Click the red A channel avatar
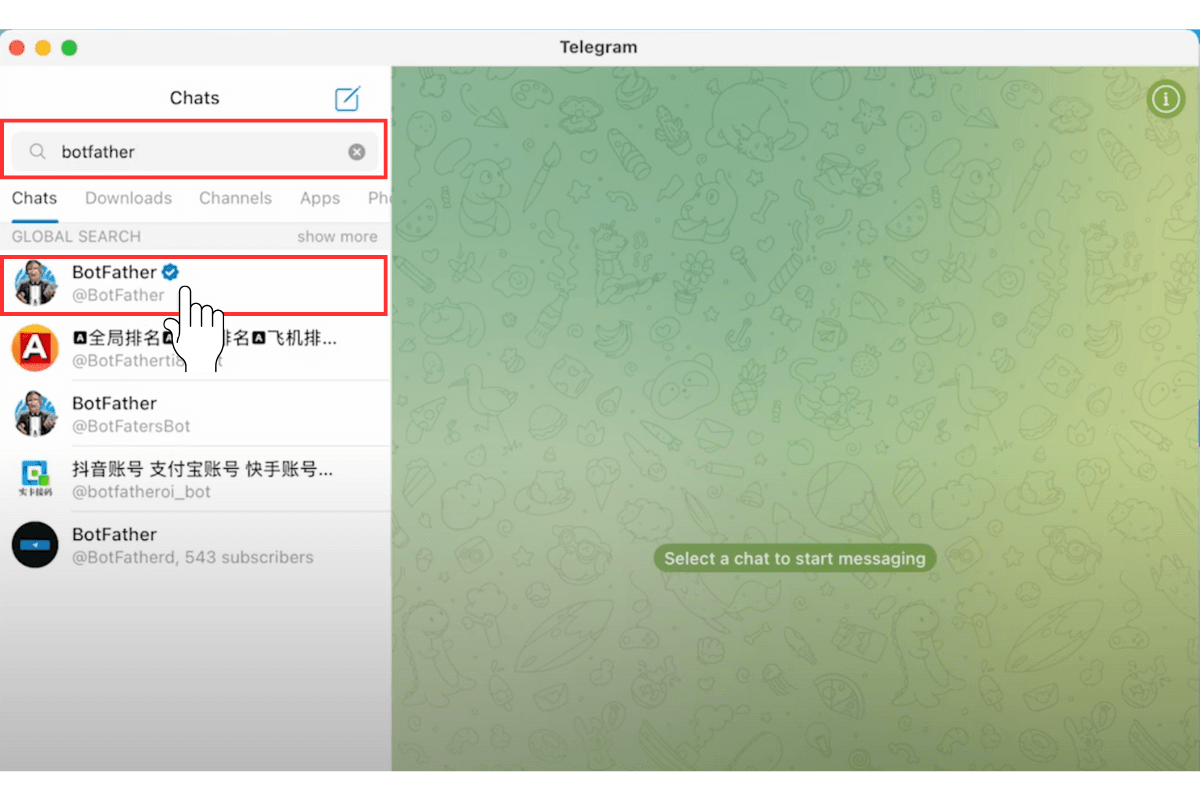Viewport: 1200px width, 800px height. [35, 349]
